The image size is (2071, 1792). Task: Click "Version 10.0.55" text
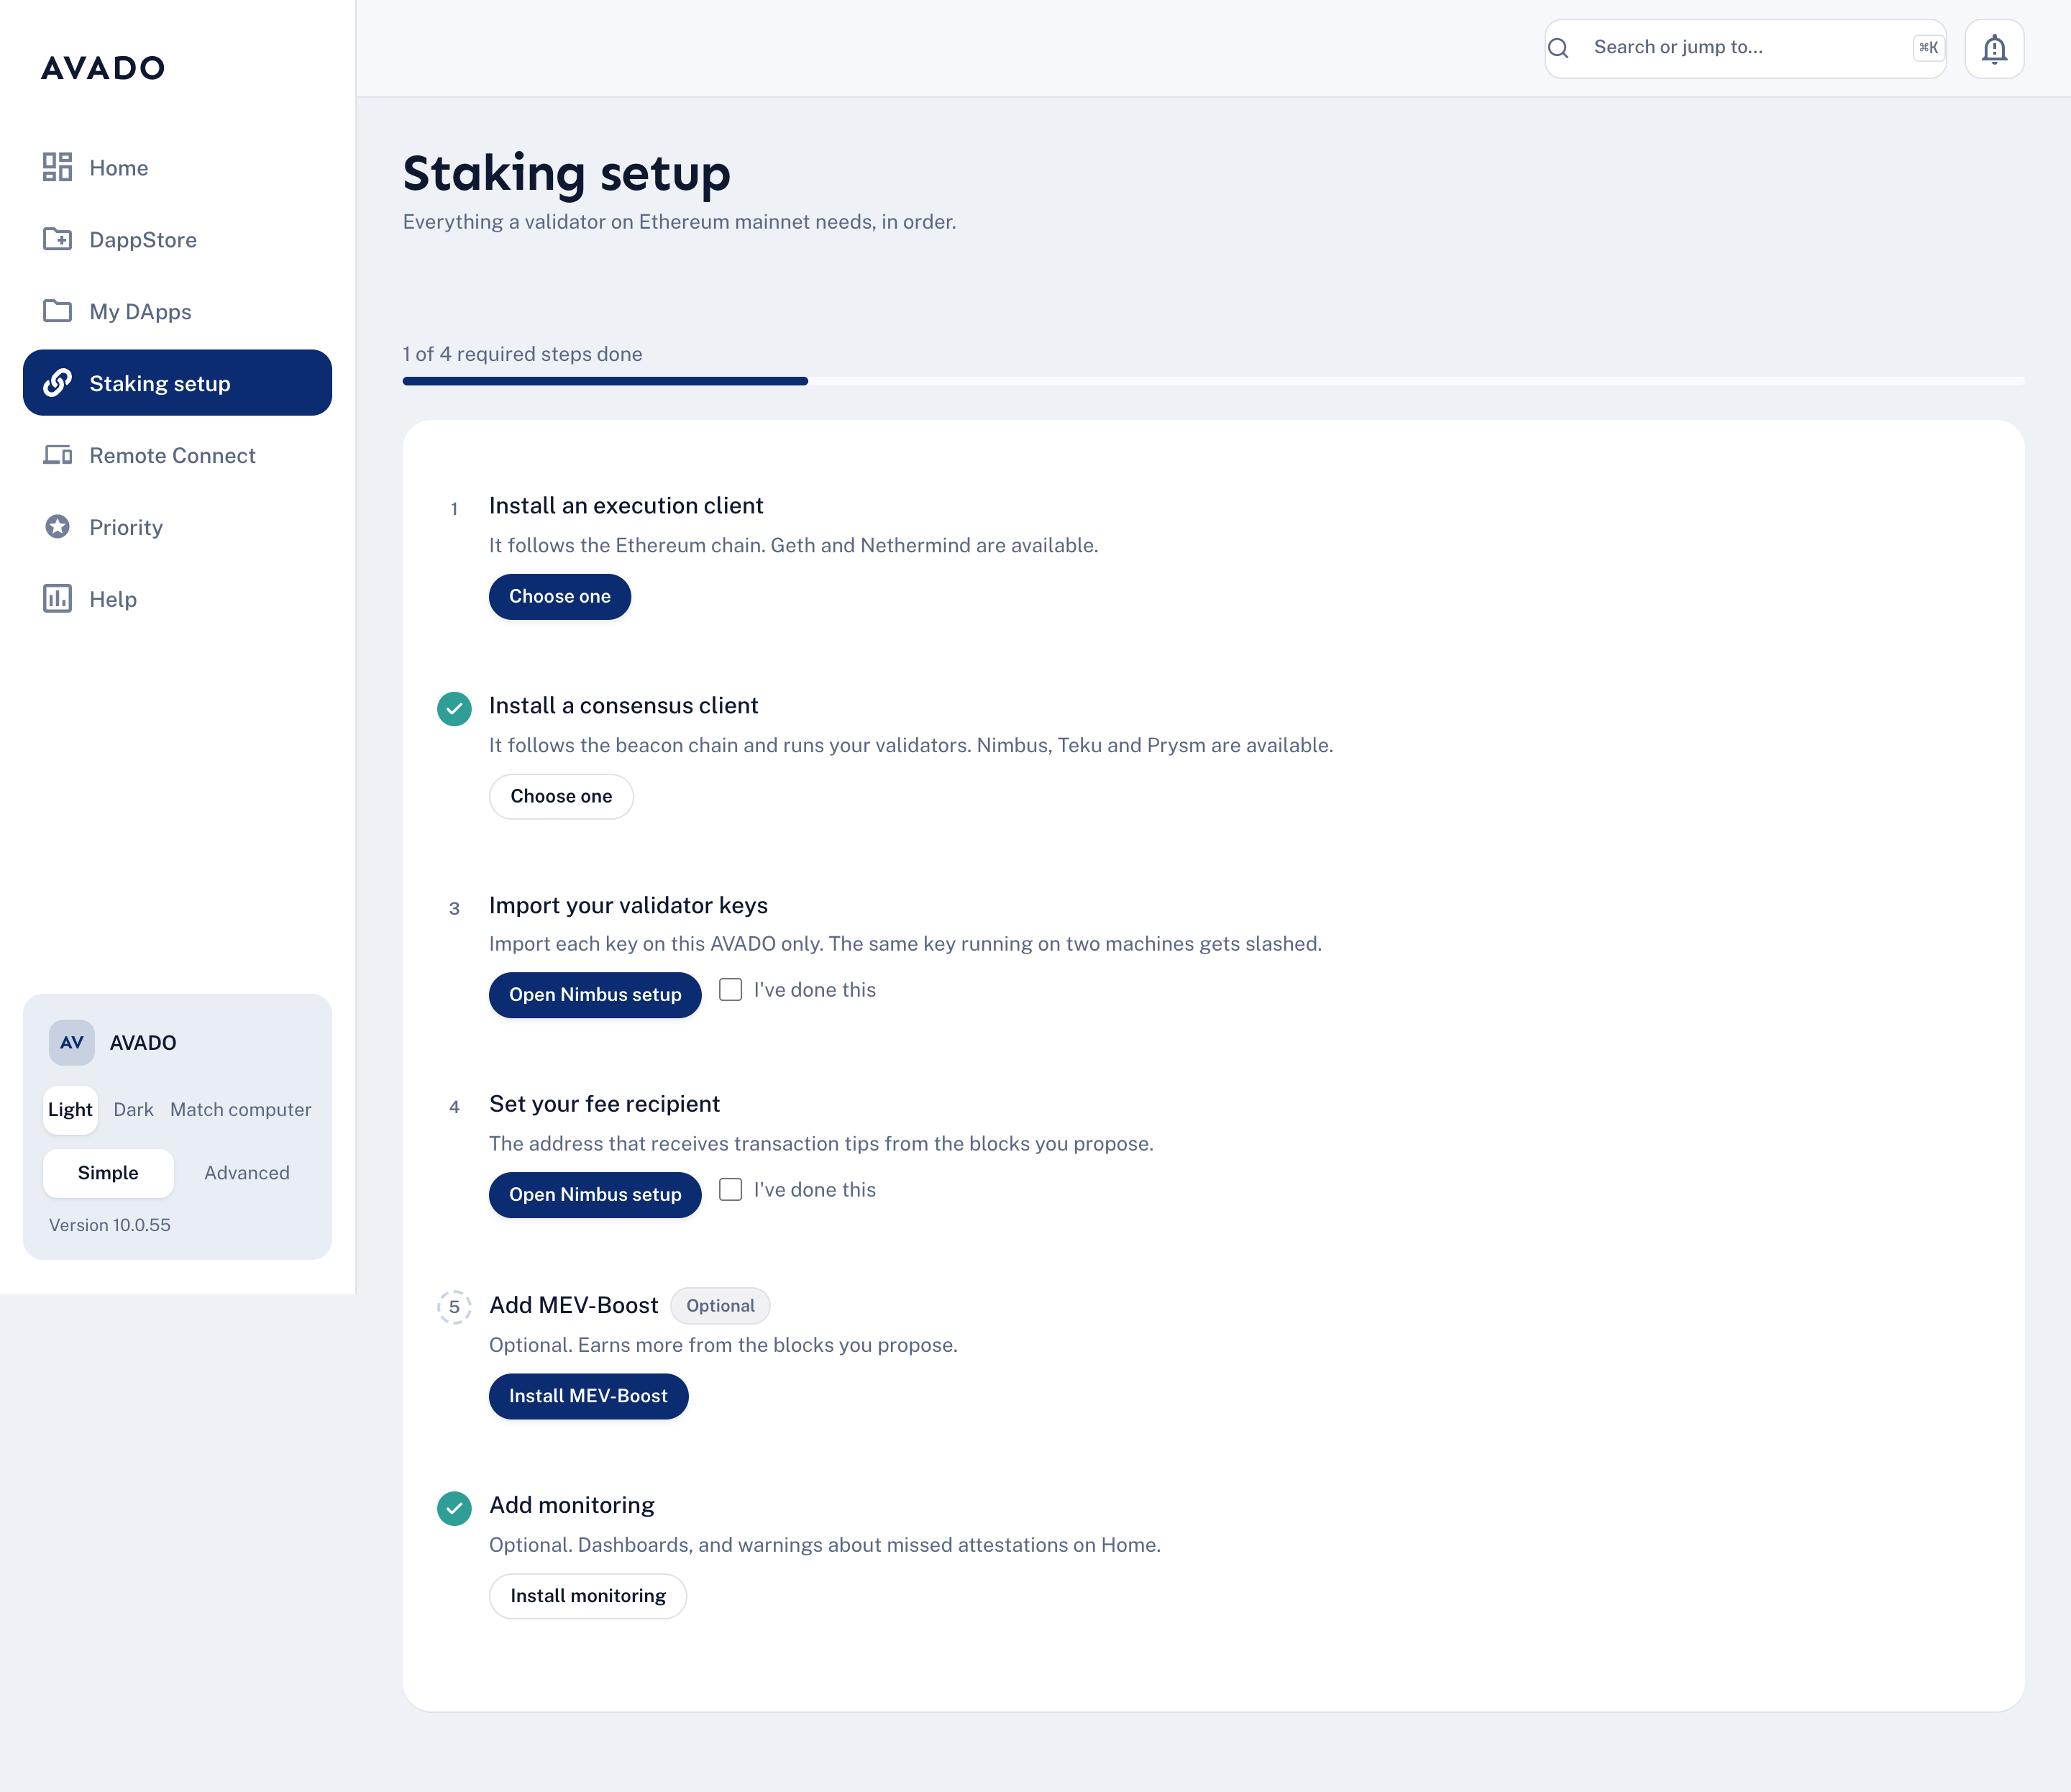pyautogui.click(x=110, y=1225)
